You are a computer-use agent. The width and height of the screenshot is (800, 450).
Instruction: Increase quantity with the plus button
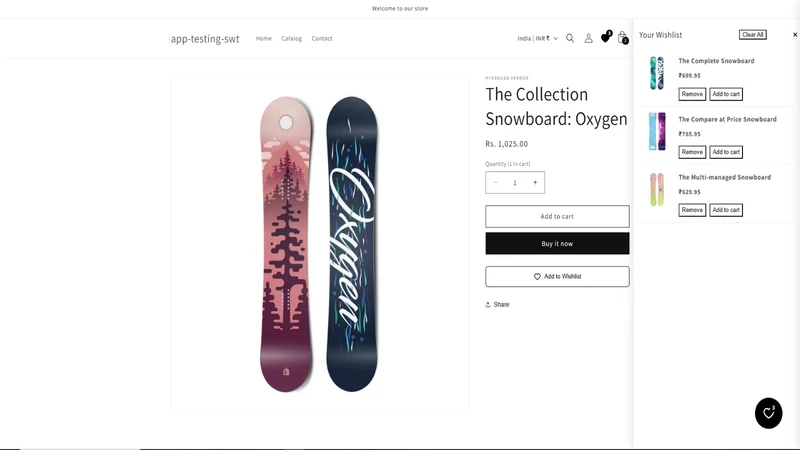click(x=535, y=183)
